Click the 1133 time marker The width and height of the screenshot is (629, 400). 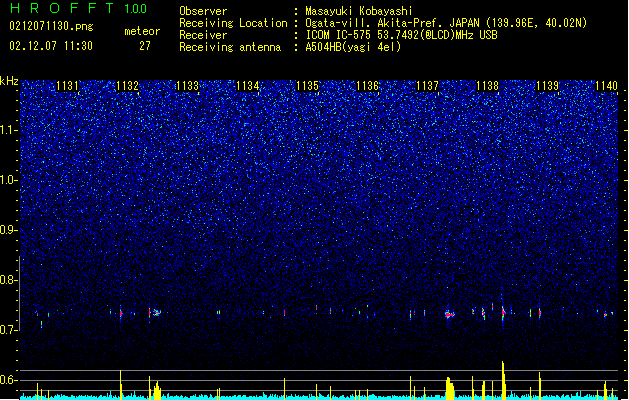click(x=187, y=85)
